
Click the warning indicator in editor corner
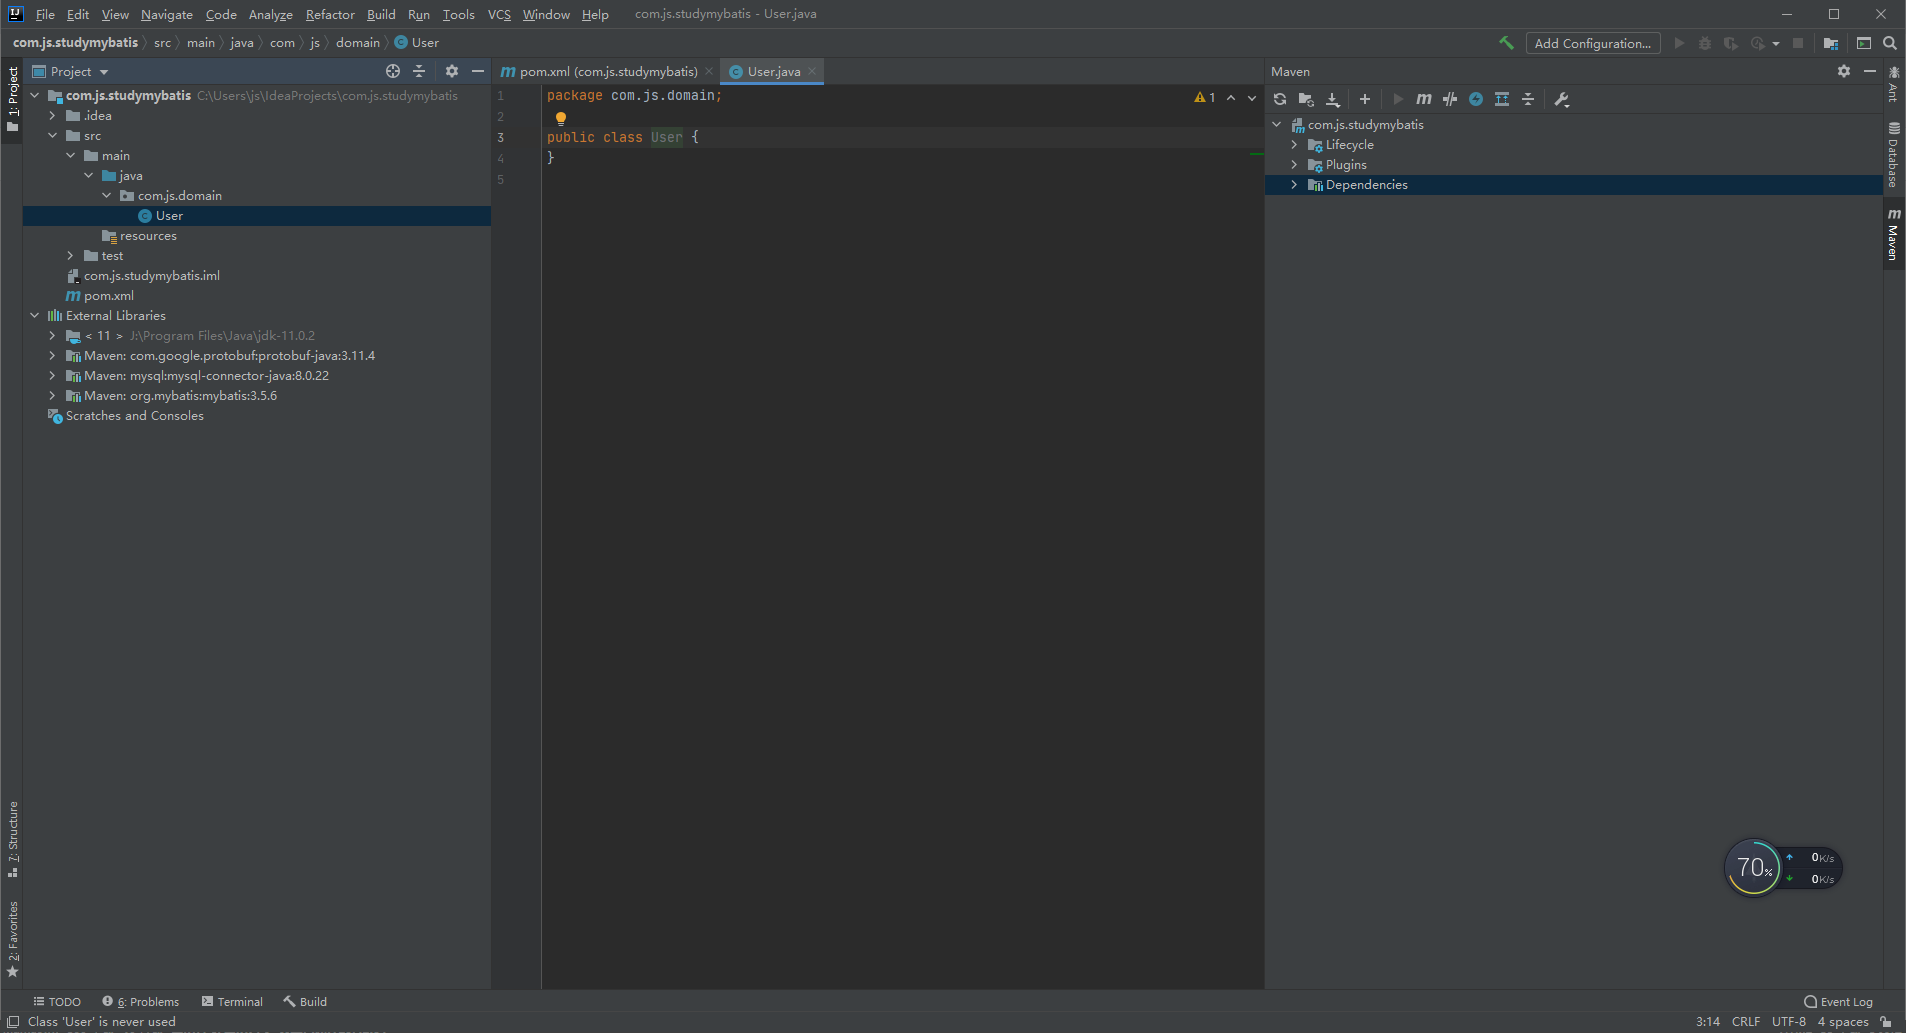pos(1205,98)
